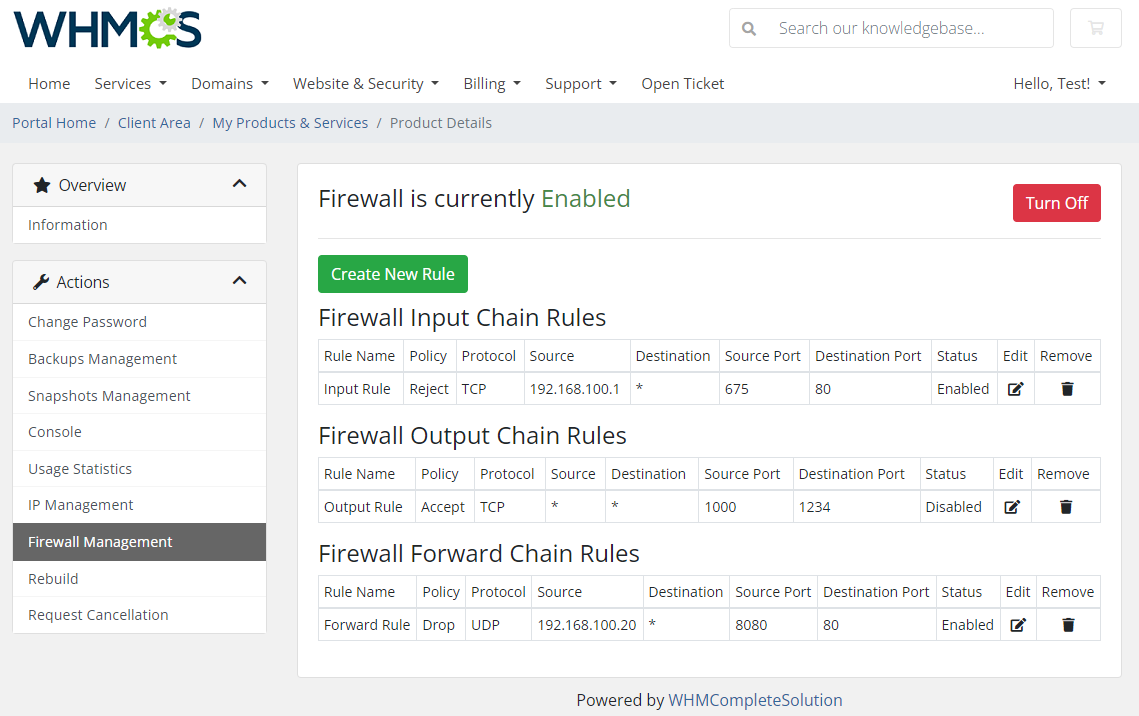Screen dimensions: 1139x716
Task: Click the knowledgebase search input field
Action: (x=900, y=28)
